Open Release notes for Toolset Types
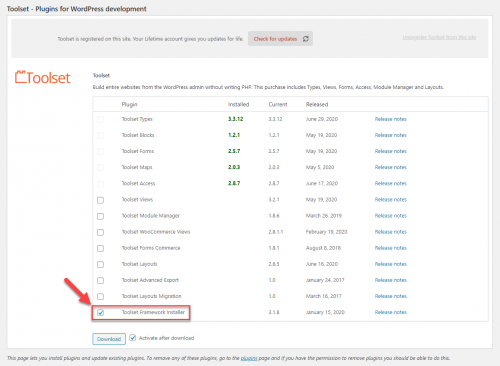The height and width of the screenshot is (366, 500). pyautogui.click(x=391, y=119)
